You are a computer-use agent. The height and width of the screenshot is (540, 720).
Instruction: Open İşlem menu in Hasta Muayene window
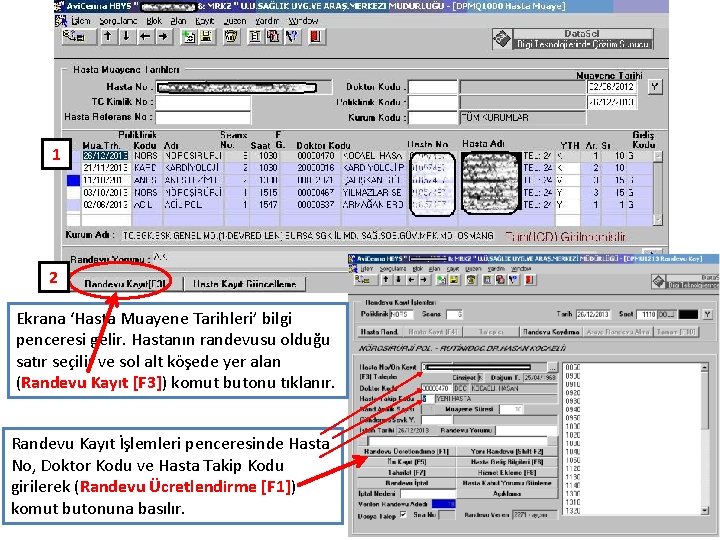[81, 21]
